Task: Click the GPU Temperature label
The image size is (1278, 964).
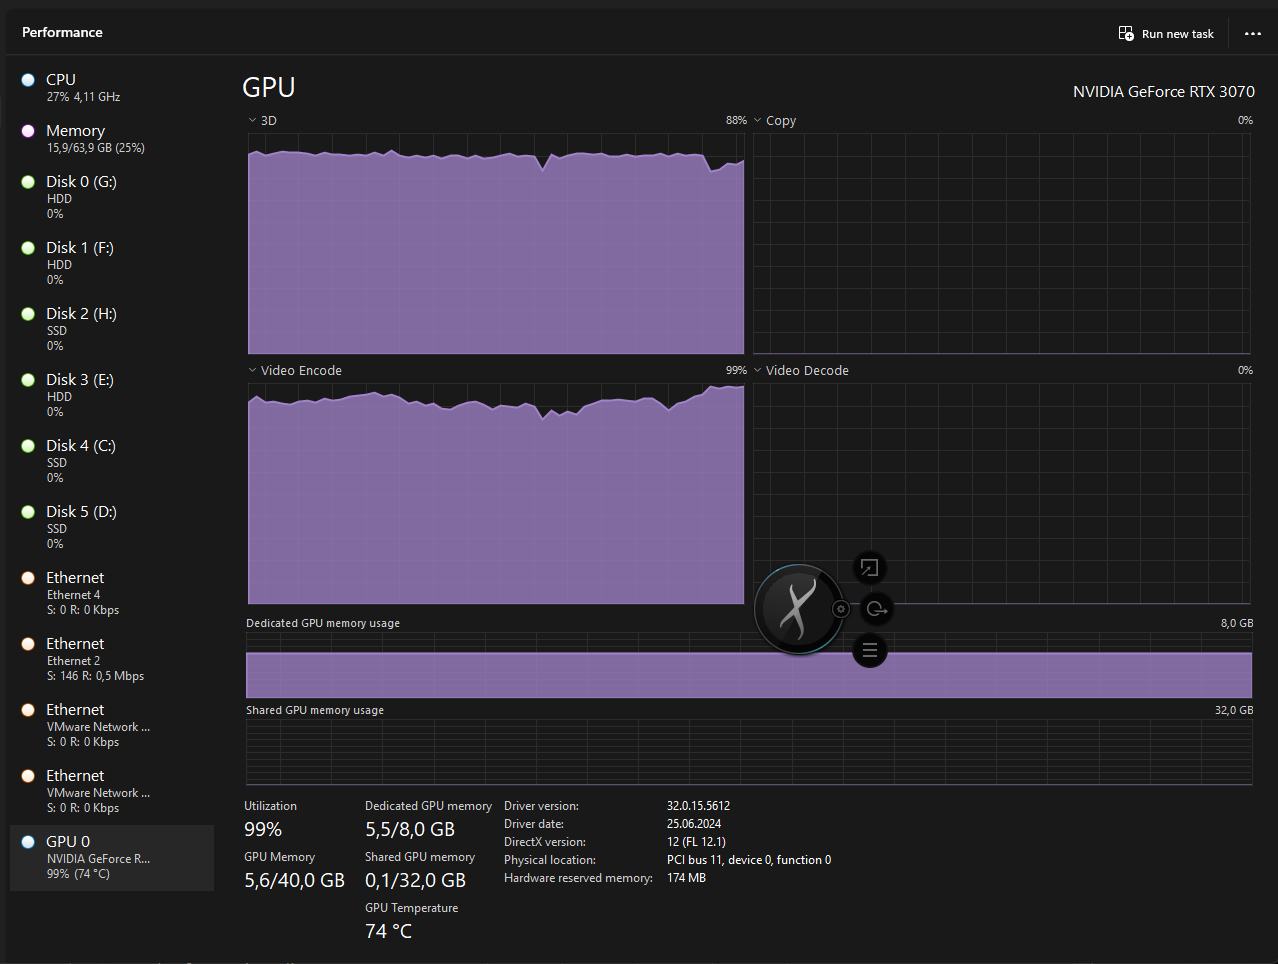Action: (411, 908)
